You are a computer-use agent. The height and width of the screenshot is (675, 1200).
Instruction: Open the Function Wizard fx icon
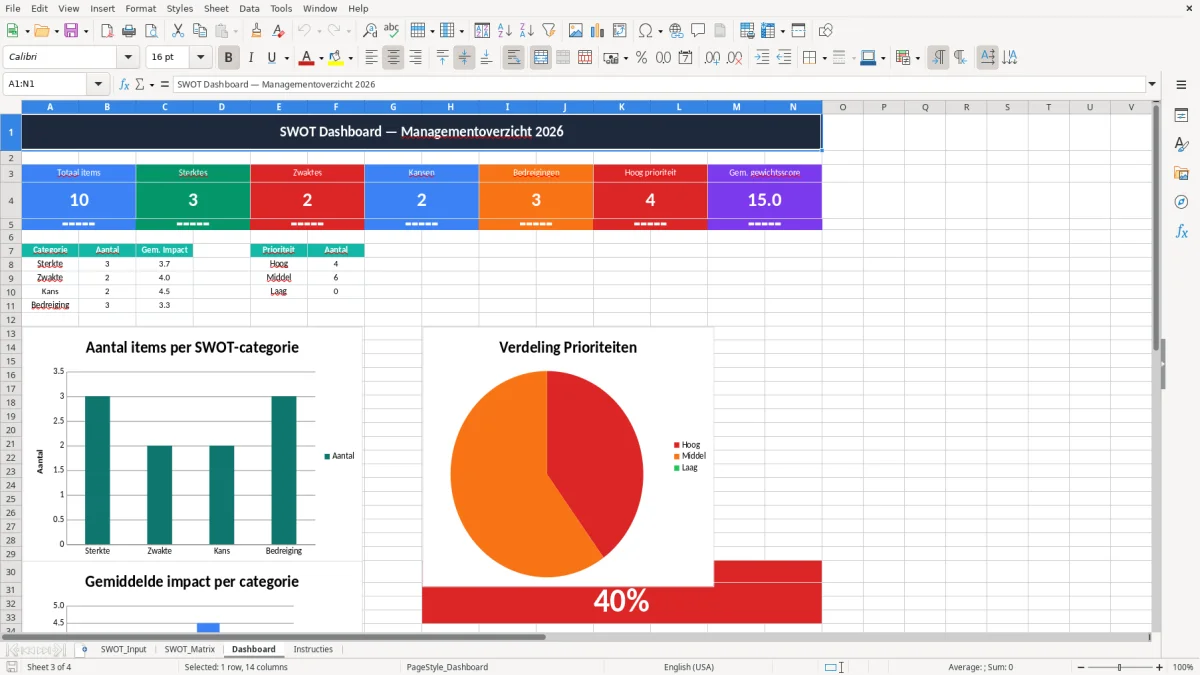tap(124, 84)
